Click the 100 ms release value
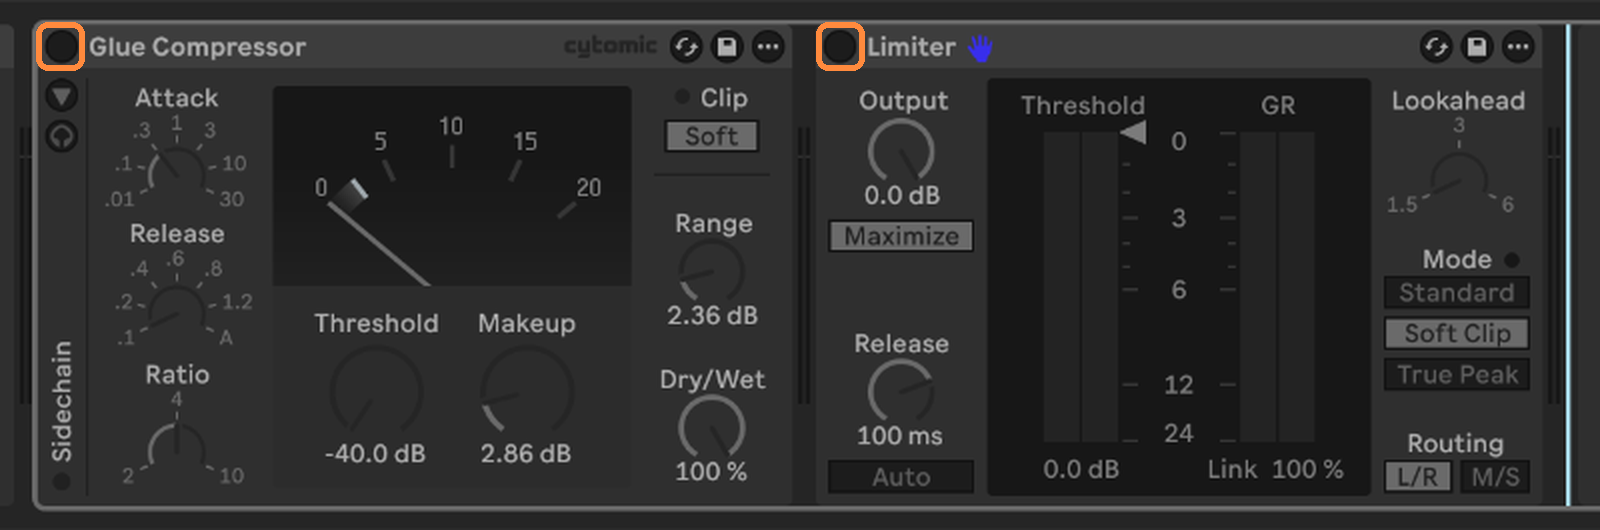 click(x=900, y=436)
